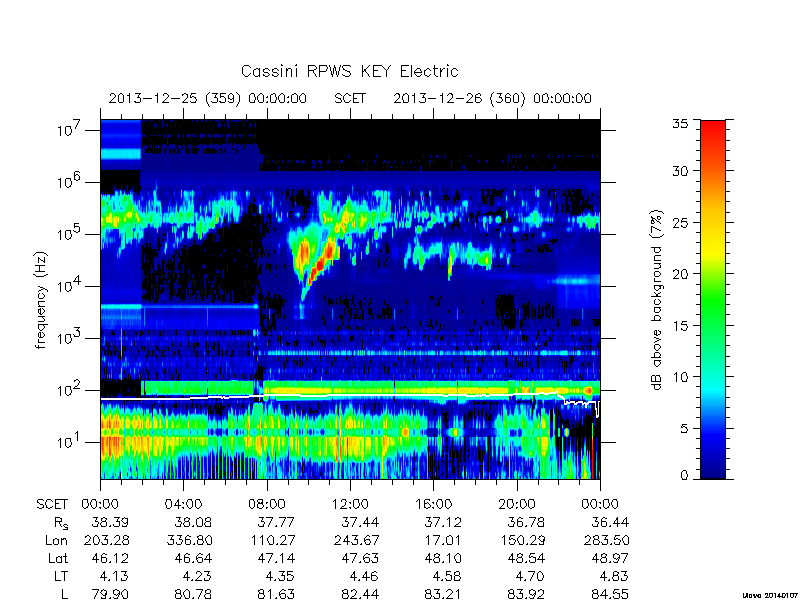This screenshot has width=800, height=600.
Task: Click colorbar tick label "30"
Action: pyautogui.click(x=680, y=171)
